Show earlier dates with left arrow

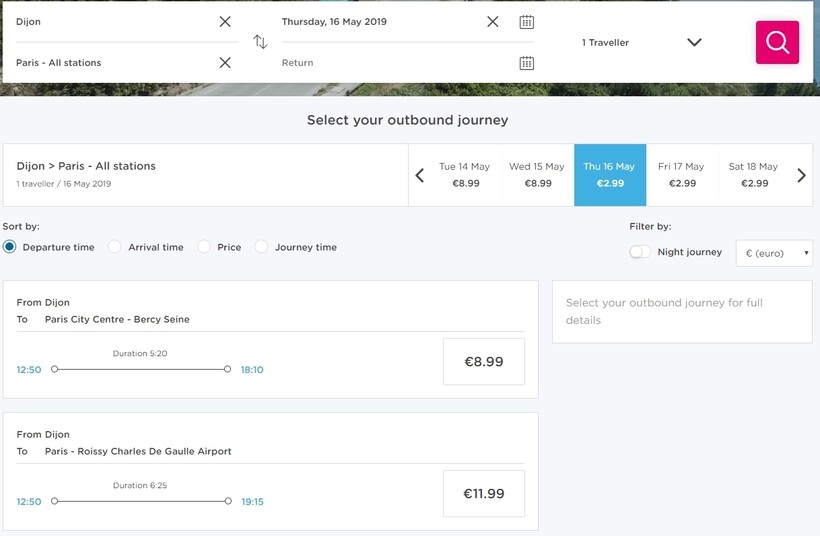point(420,176)
